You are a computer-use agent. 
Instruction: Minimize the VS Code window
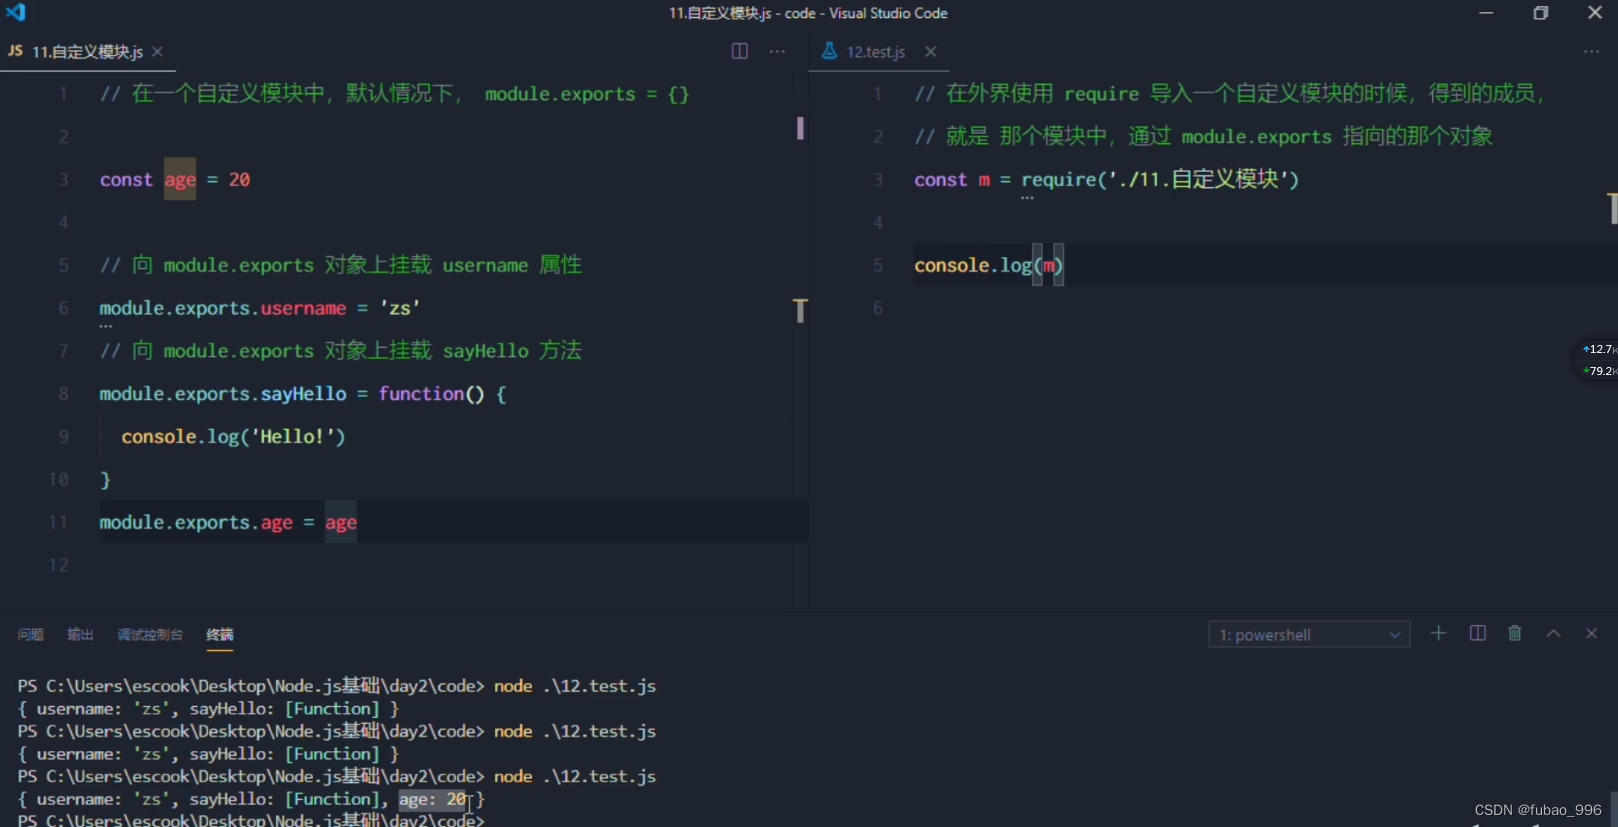pos(1486,13)
